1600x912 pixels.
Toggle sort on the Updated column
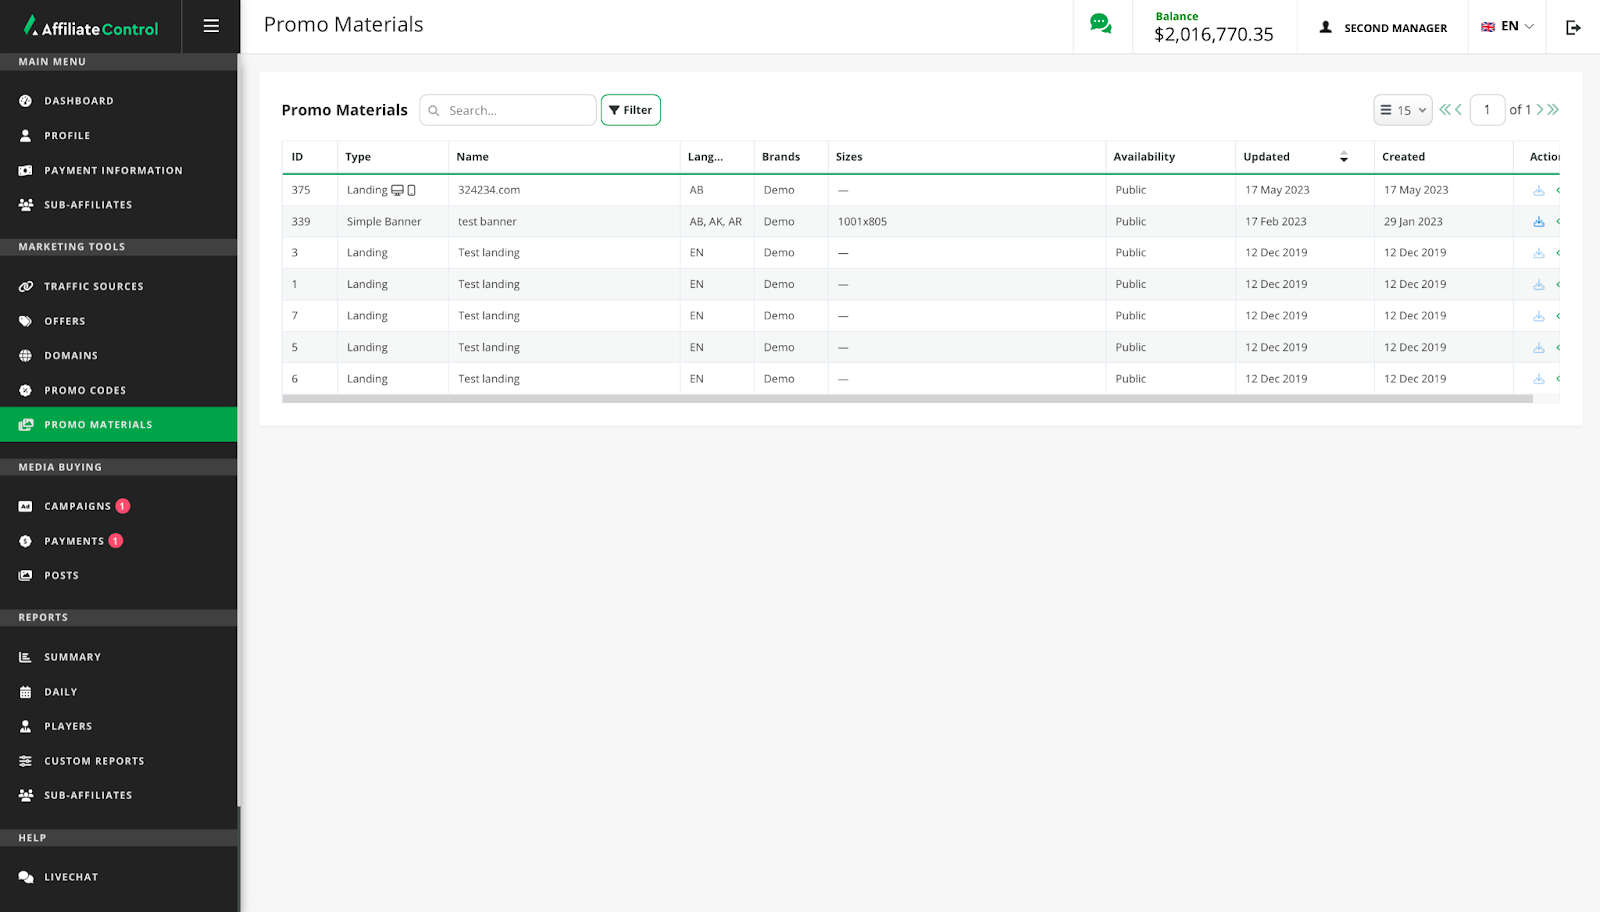tap(1343, 157)
